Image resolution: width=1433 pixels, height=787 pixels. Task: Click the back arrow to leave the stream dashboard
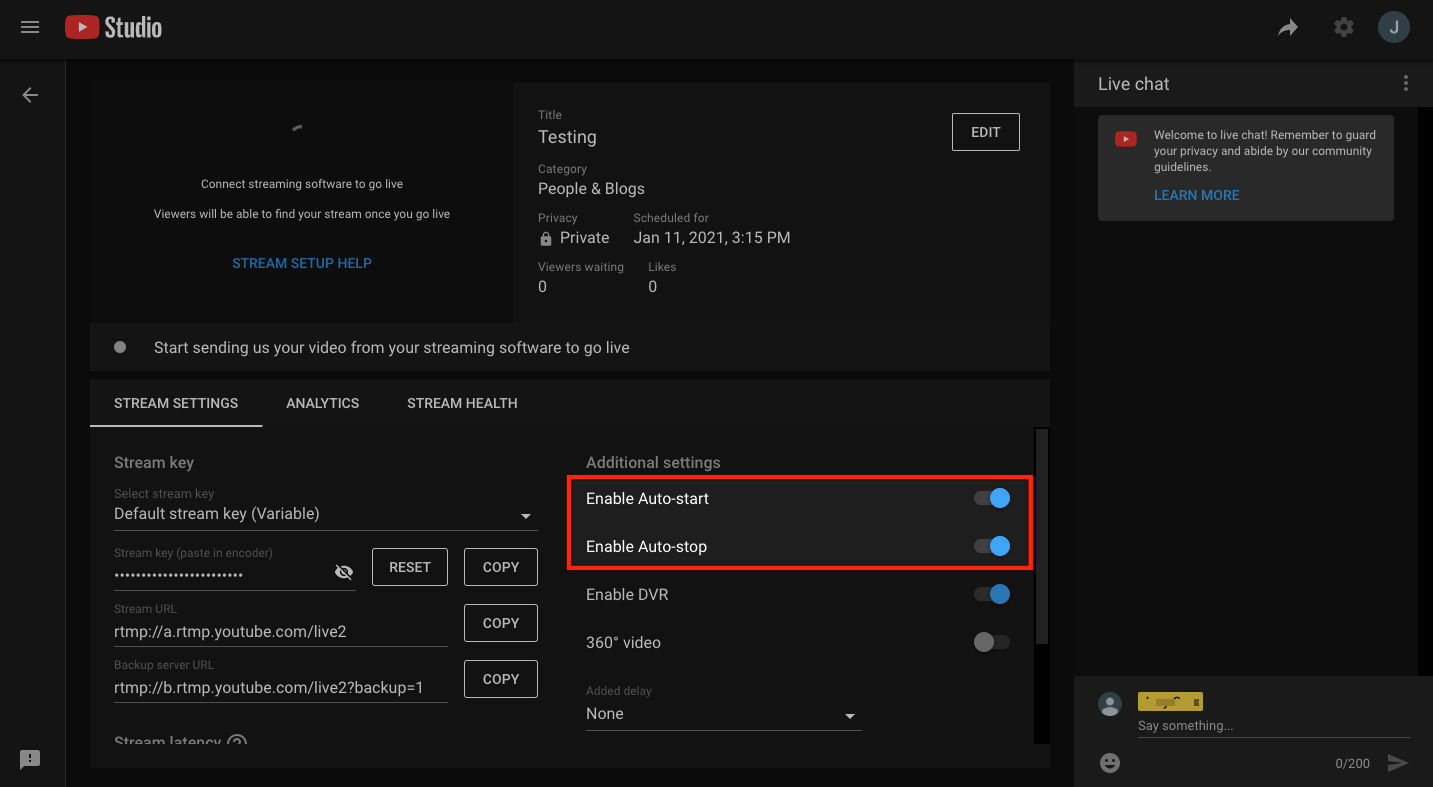pos(29,94)
